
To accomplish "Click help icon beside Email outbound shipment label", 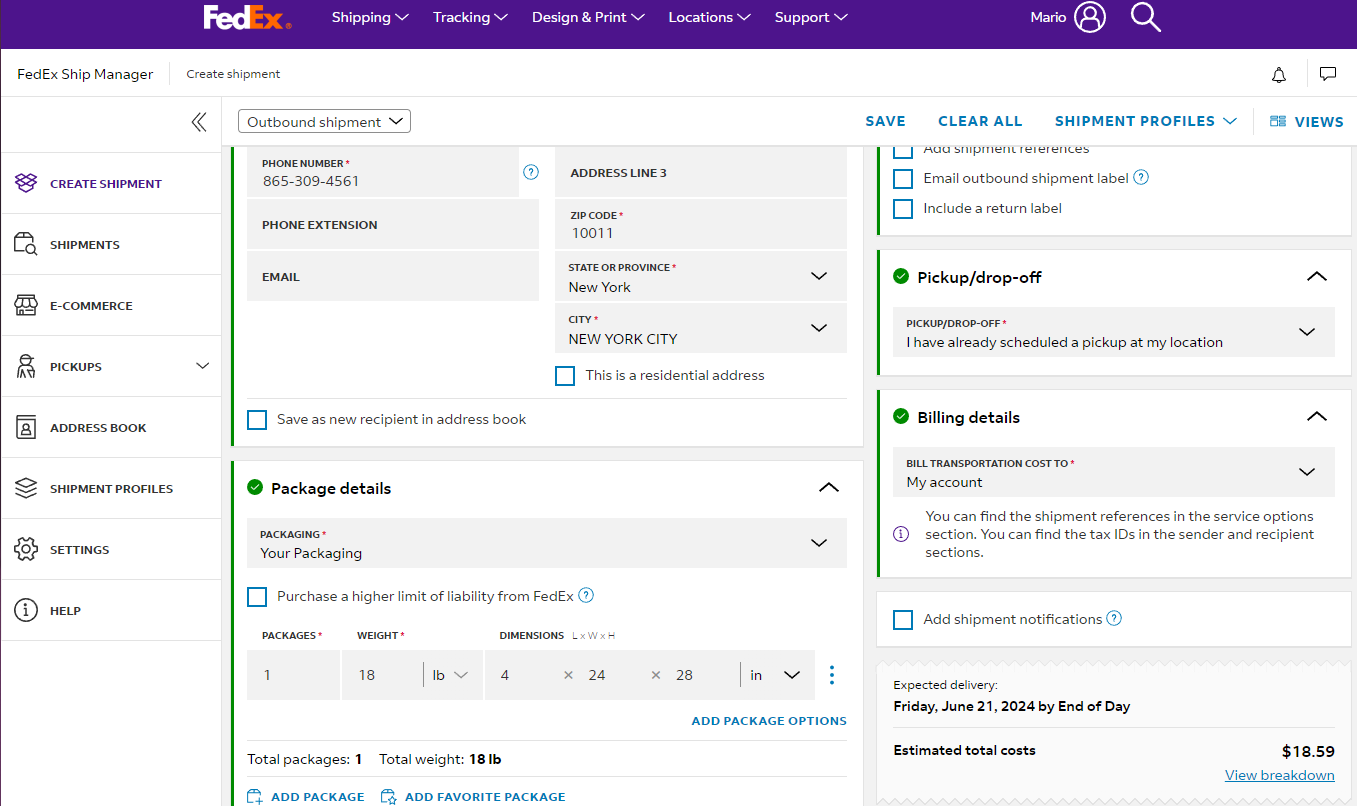I will click(1141, 178).
